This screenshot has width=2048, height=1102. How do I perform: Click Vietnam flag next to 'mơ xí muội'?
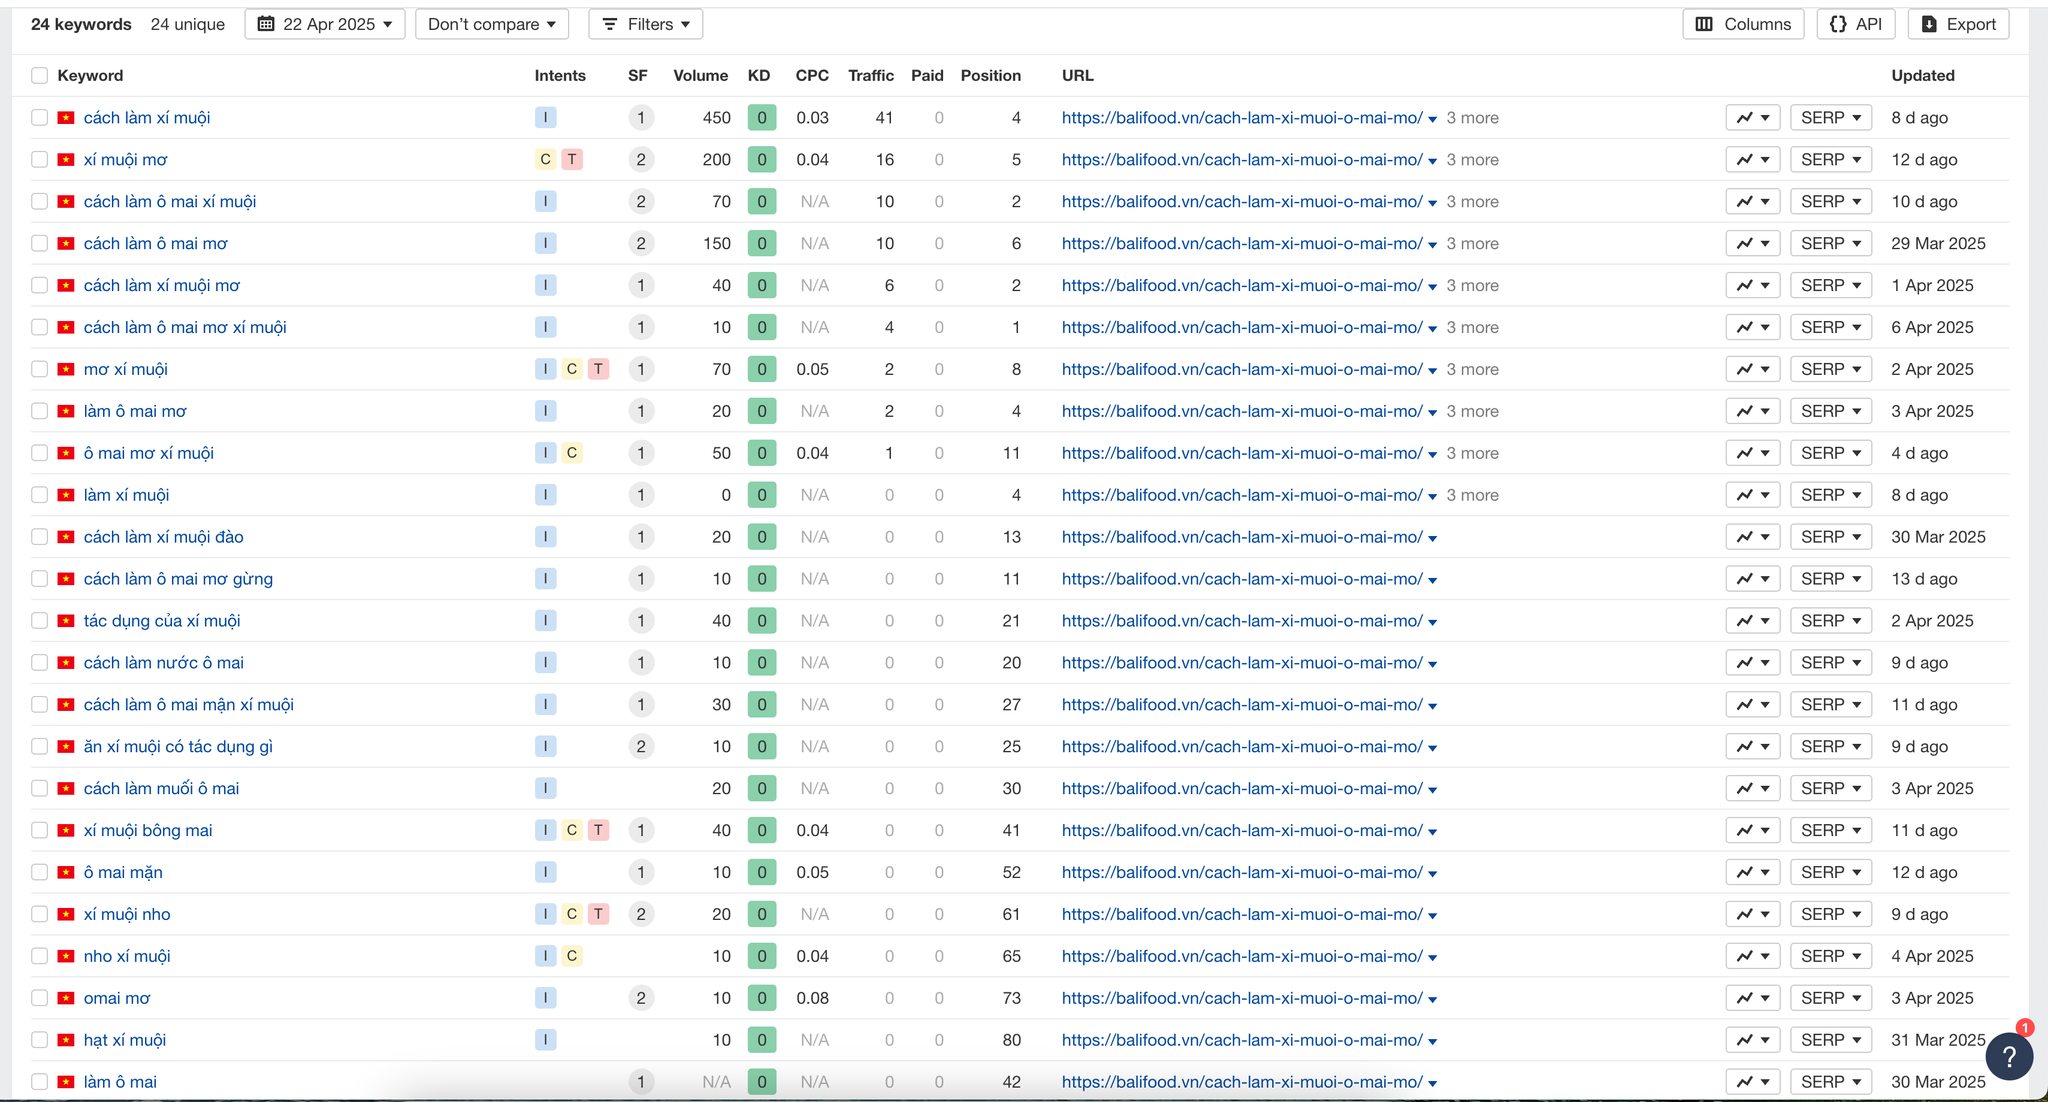click(66, 370)
